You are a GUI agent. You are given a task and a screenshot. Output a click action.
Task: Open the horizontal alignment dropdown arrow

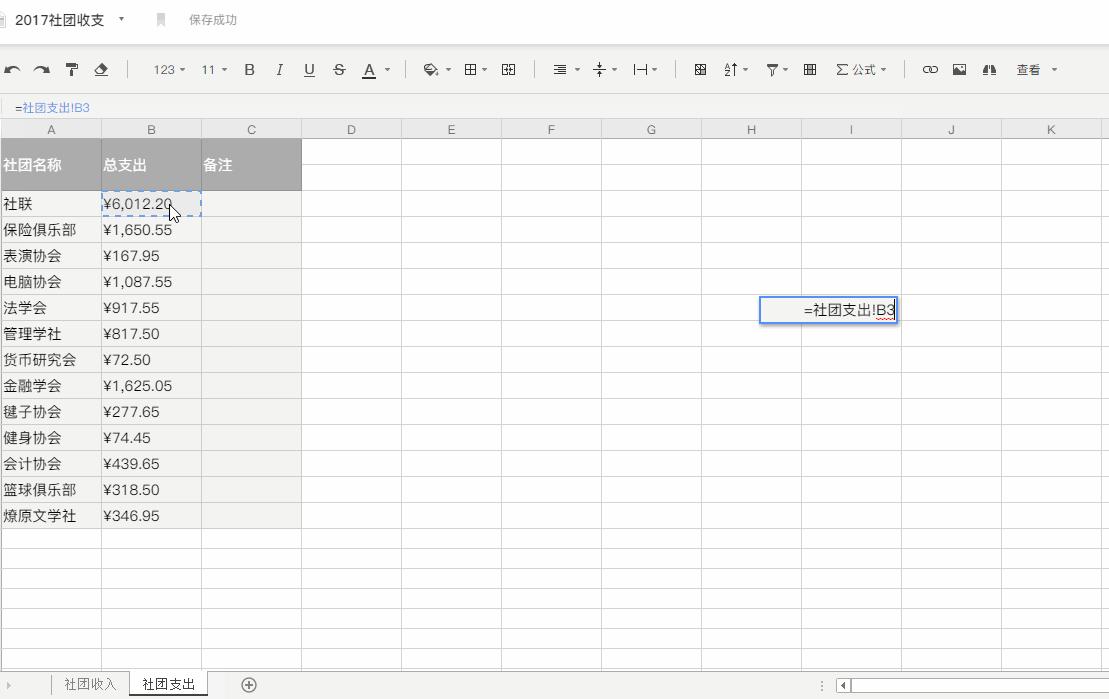[577, 69]
